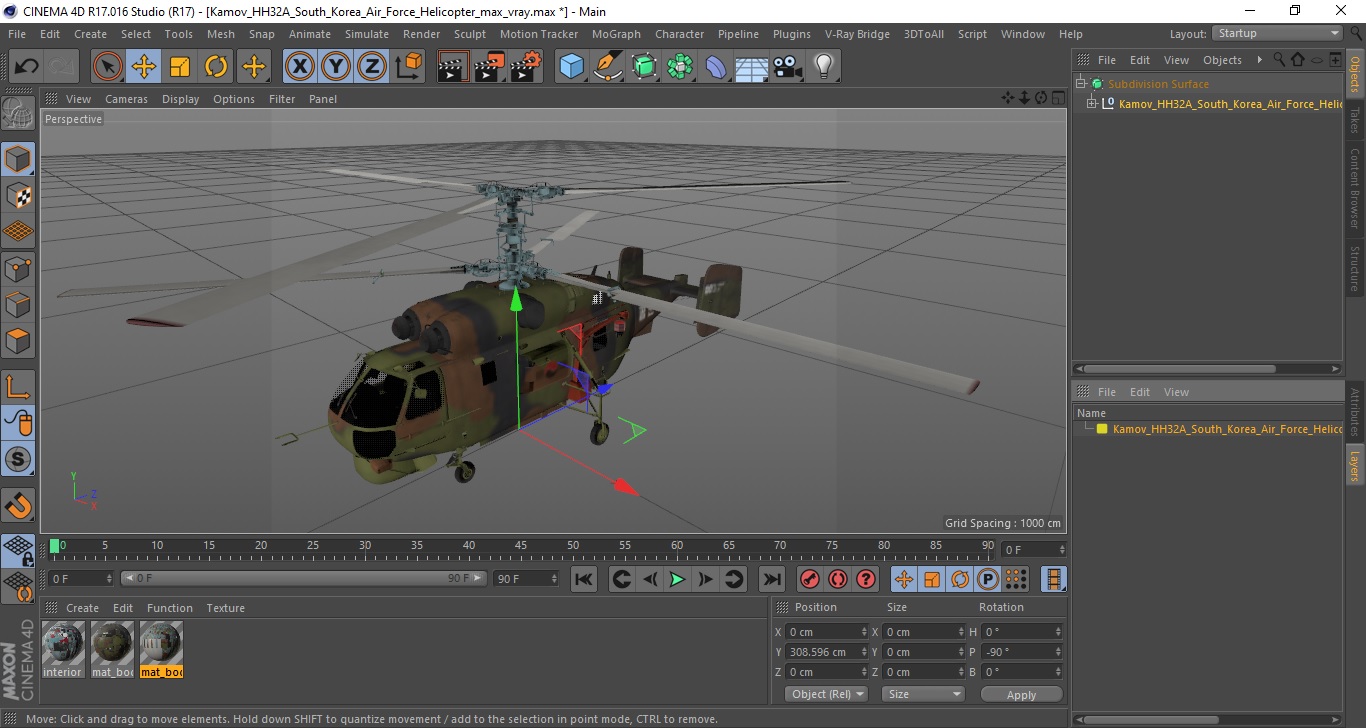Screen dimensions: 1366x728
Task: Click Record Active Objects keyframe button
Action: click(x=810, y=579)
